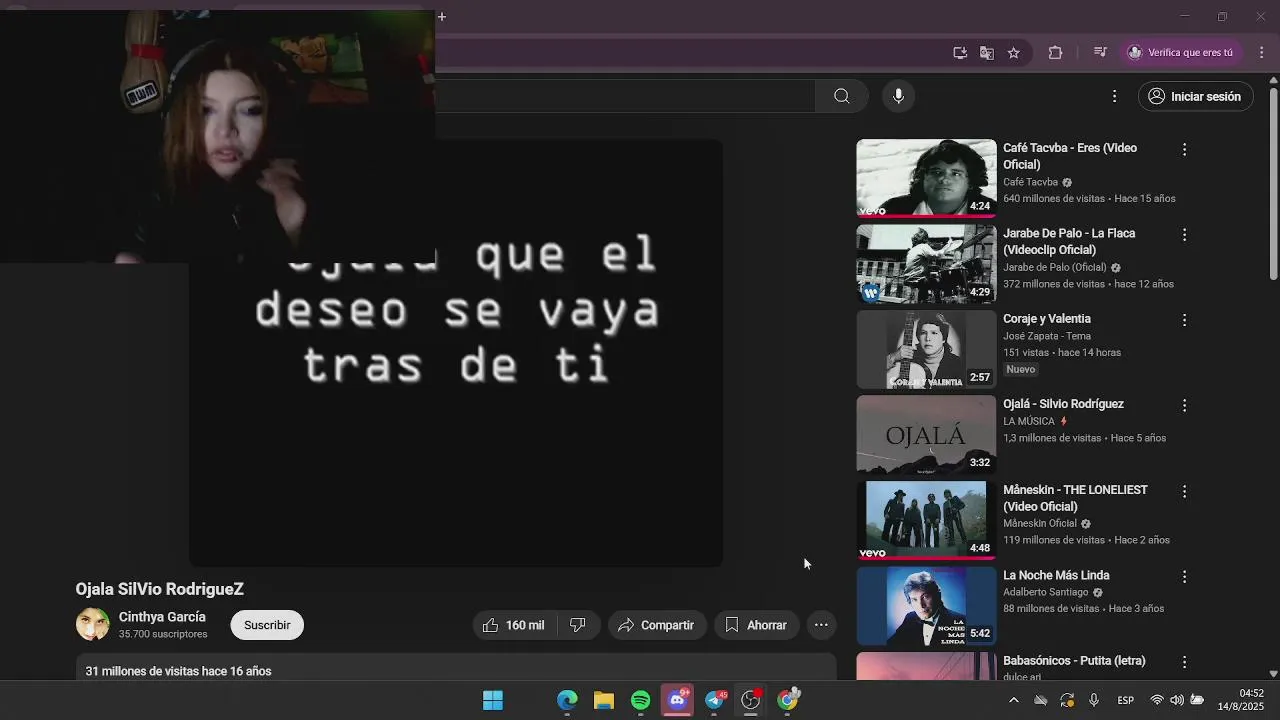The width and height of the screenshot is (1280, 720).
Task: Open La Noche Más Linda title
Action: pos(1056,575)
